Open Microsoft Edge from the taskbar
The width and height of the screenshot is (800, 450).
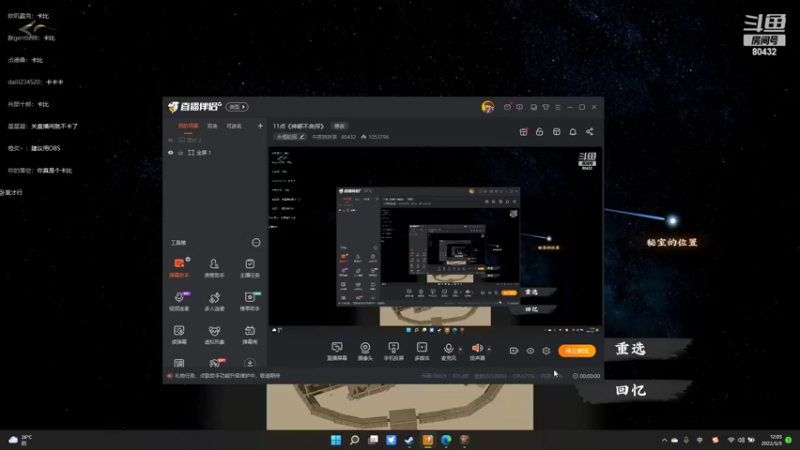click(446, 440)
